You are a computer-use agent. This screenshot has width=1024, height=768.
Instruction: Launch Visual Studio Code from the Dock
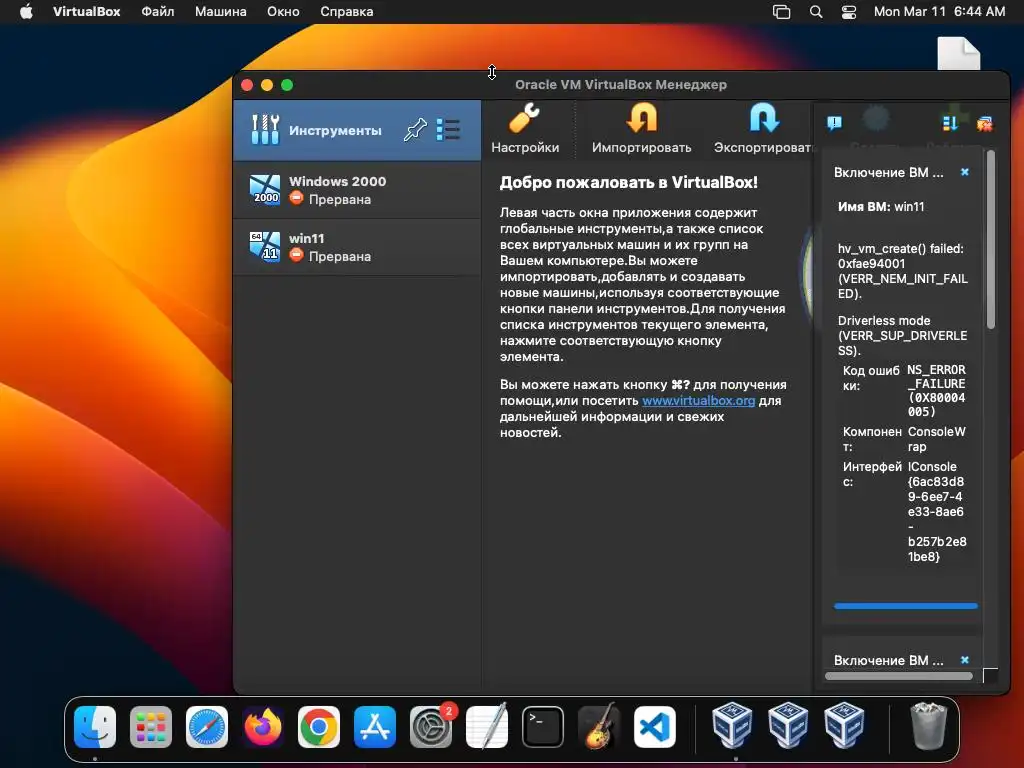point(654,727)
